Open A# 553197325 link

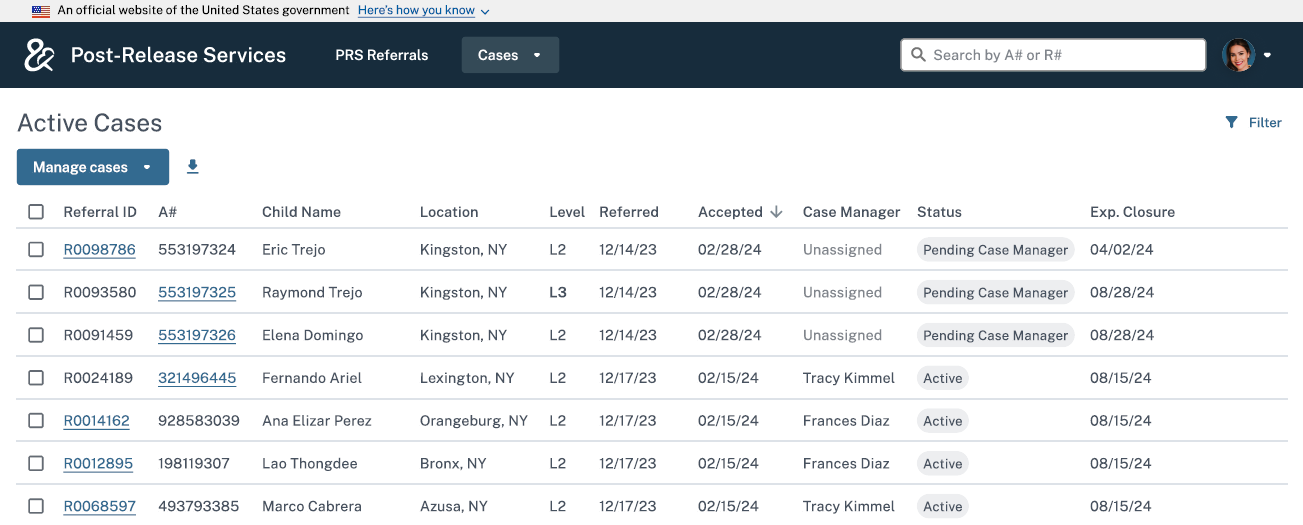[197, 293]
